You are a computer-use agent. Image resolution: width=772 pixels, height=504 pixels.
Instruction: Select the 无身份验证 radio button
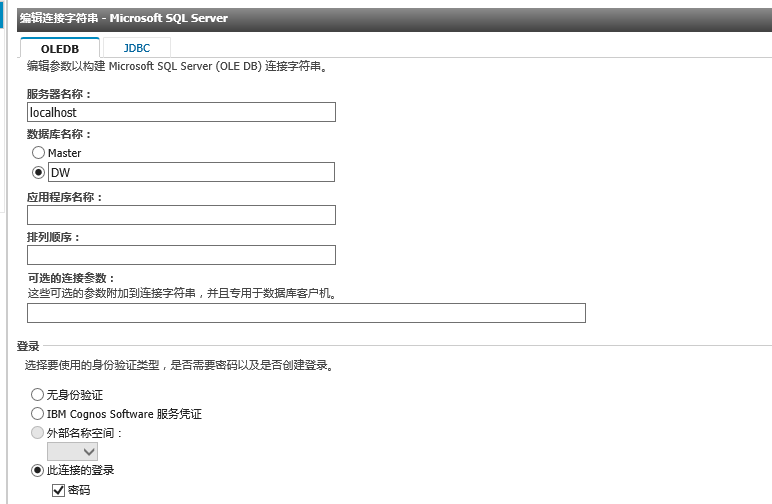[37, 394]
